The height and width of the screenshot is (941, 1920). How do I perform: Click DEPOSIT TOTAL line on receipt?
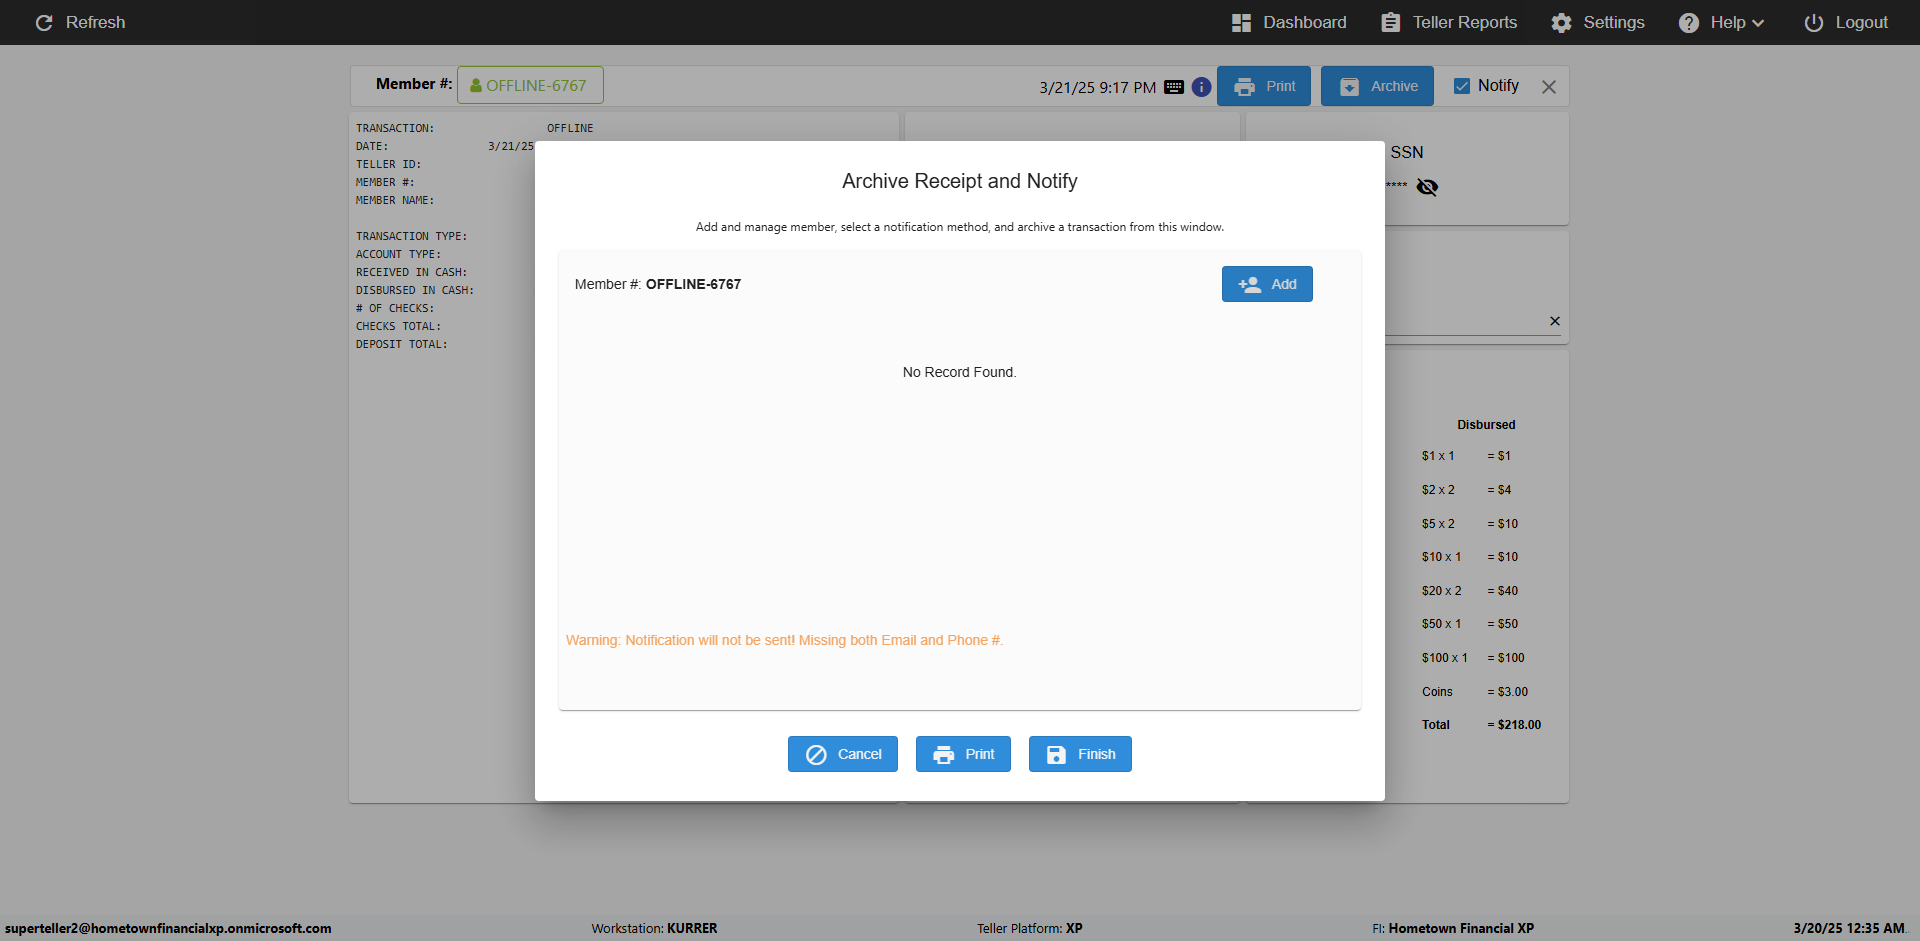point(401,344)
